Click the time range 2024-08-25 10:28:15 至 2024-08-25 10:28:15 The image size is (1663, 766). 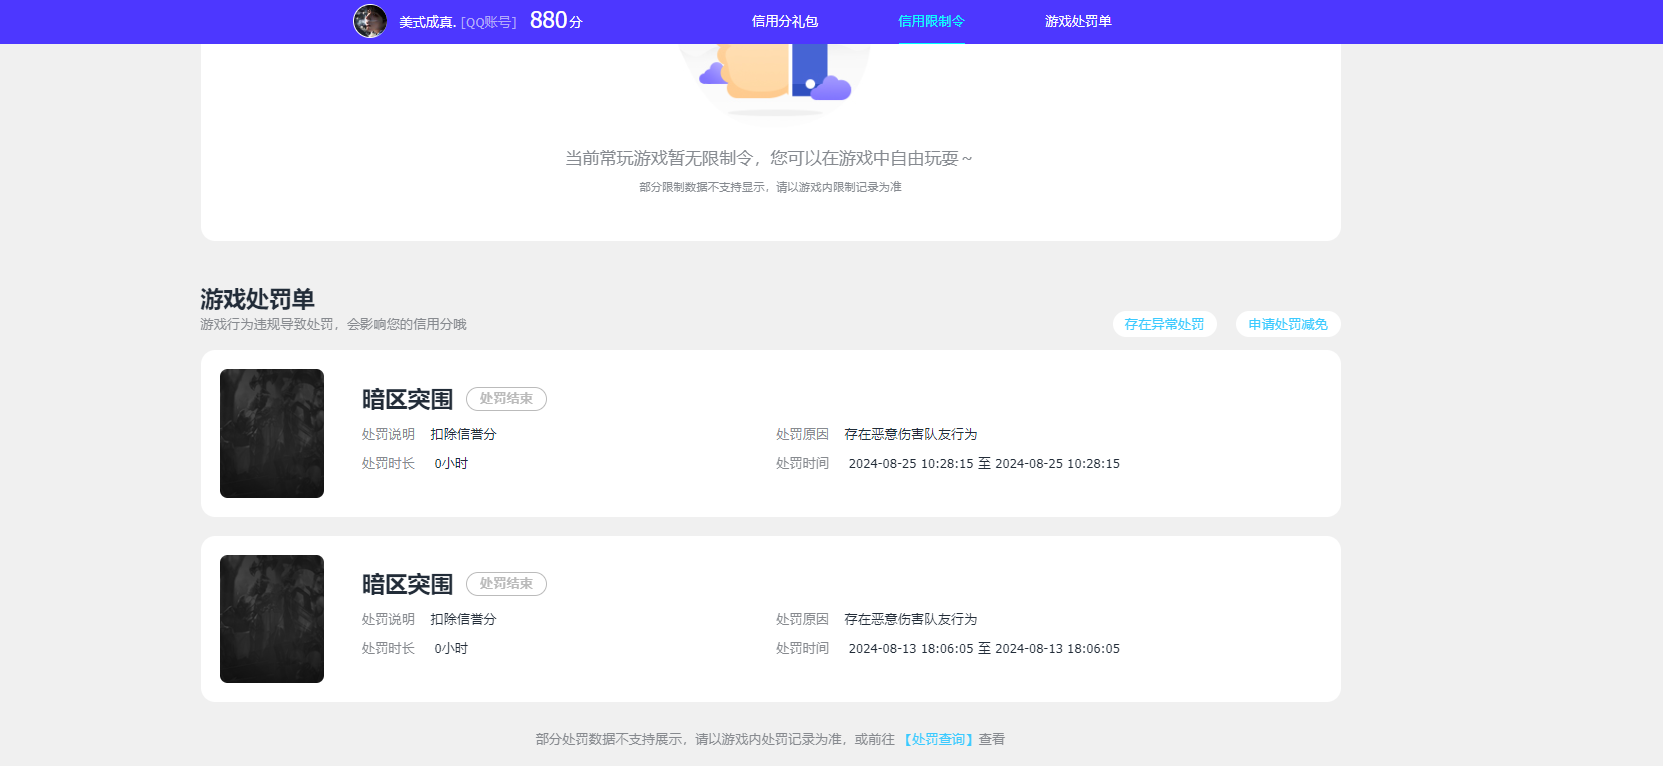984,463
